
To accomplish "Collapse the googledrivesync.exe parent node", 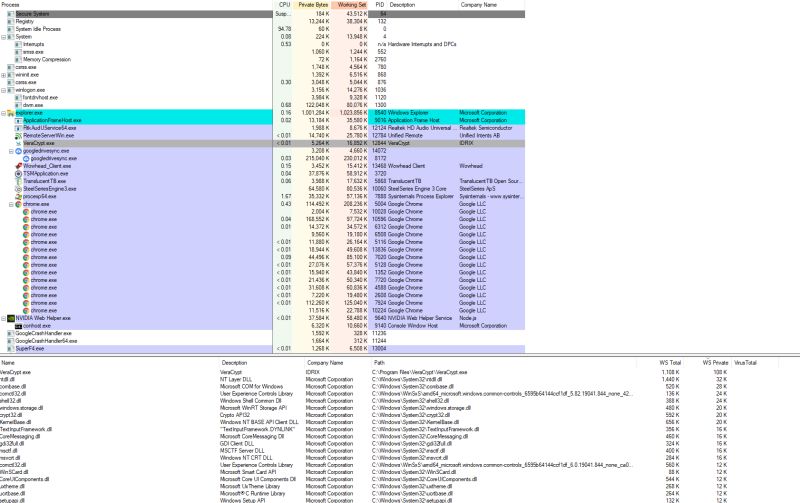I will [x=11, y=151].
